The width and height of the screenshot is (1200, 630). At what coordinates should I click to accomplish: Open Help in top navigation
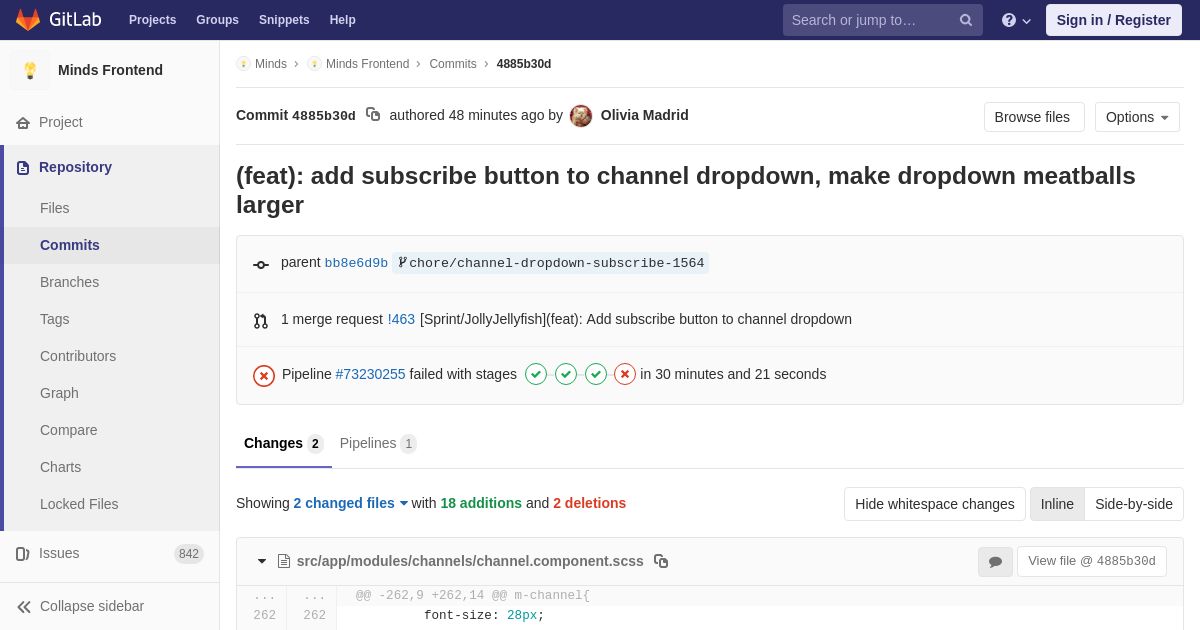(x=343, y=20)
